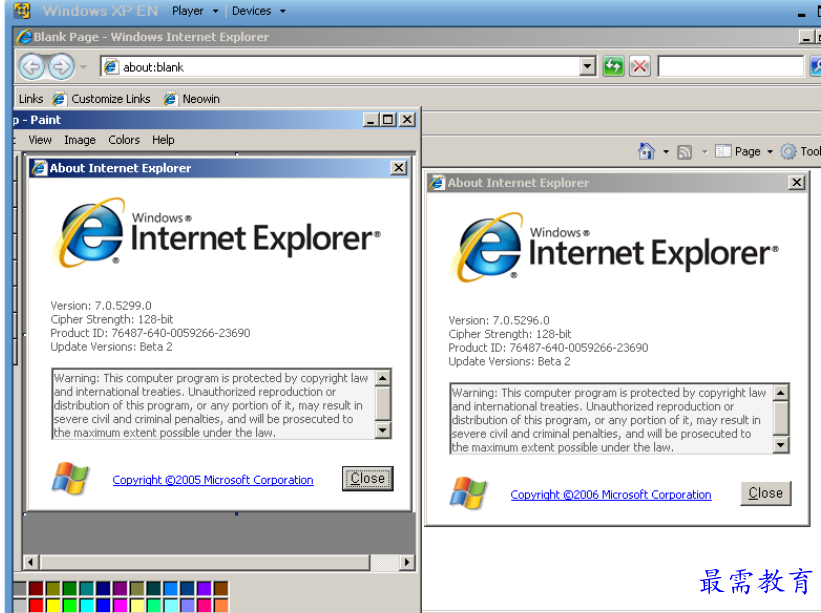Open the Neowin favorite link
The image size is (821, 613).
(x=192, y=99)
